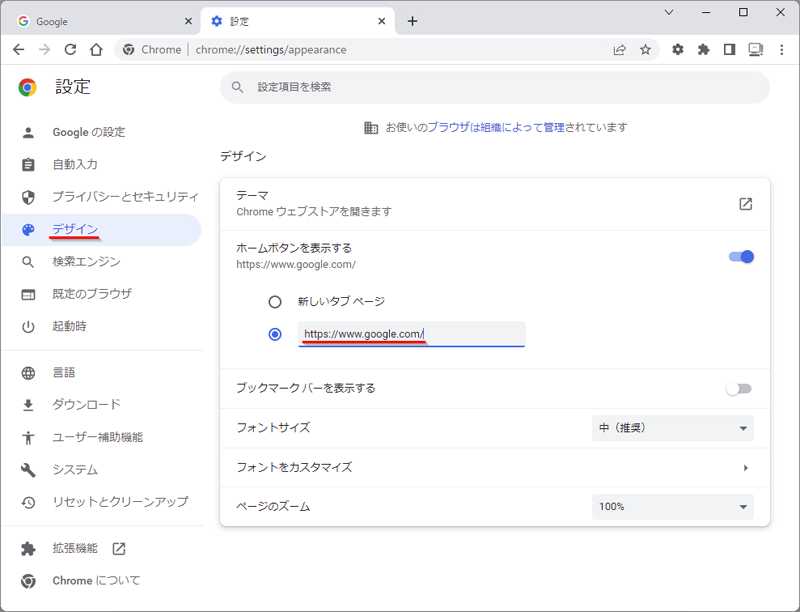Click the https://www.google.com/ URL input field
The image size is (800, 612).
(411, 334)
